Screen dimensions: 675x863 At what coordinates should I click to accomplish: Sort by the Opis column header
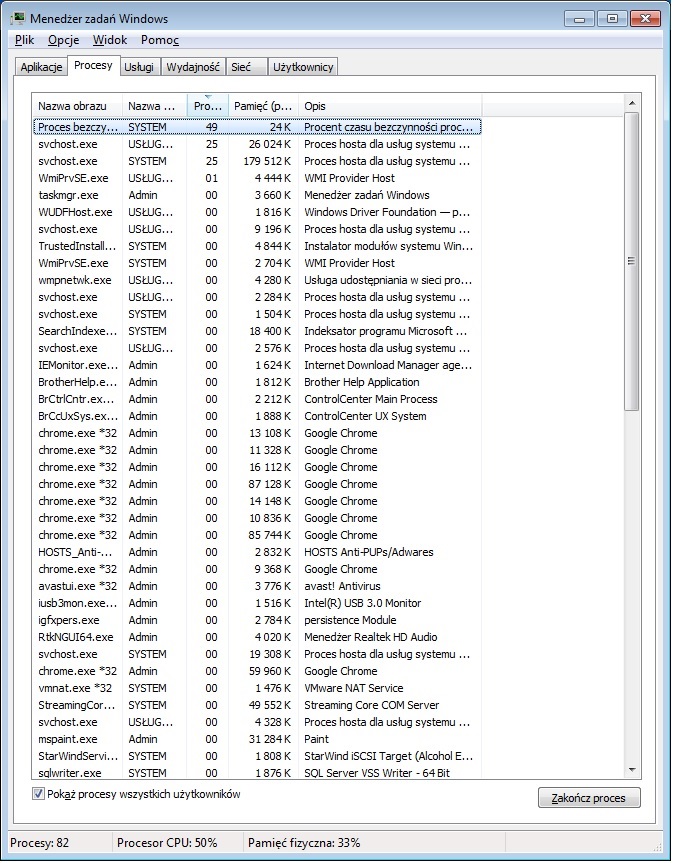tap(389, 106)
